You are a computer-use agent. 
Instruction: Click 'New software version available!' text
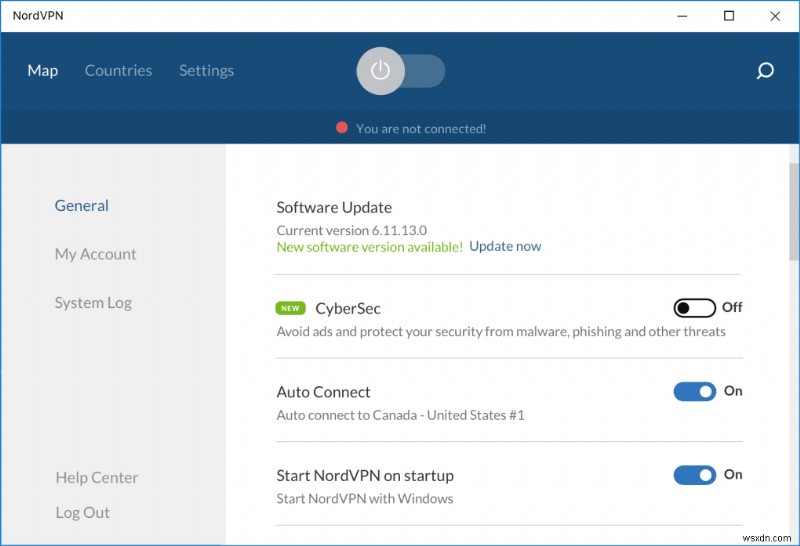(x=369, y=247)
